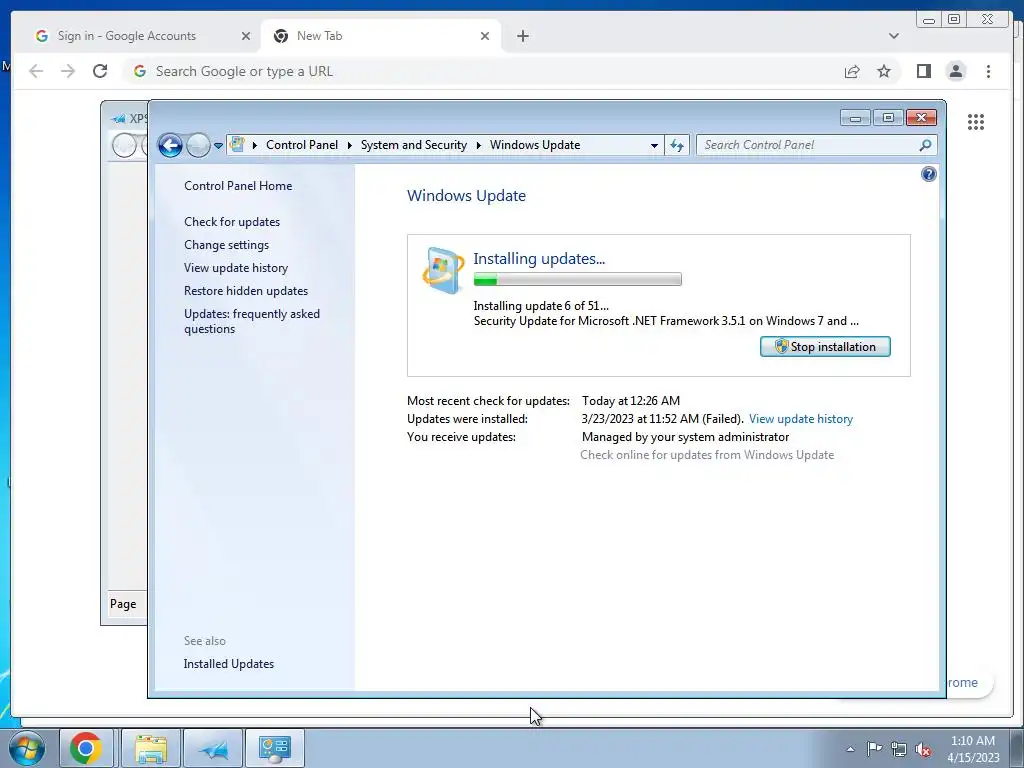
Task: Click network tray icon
Action: (899, 750)
